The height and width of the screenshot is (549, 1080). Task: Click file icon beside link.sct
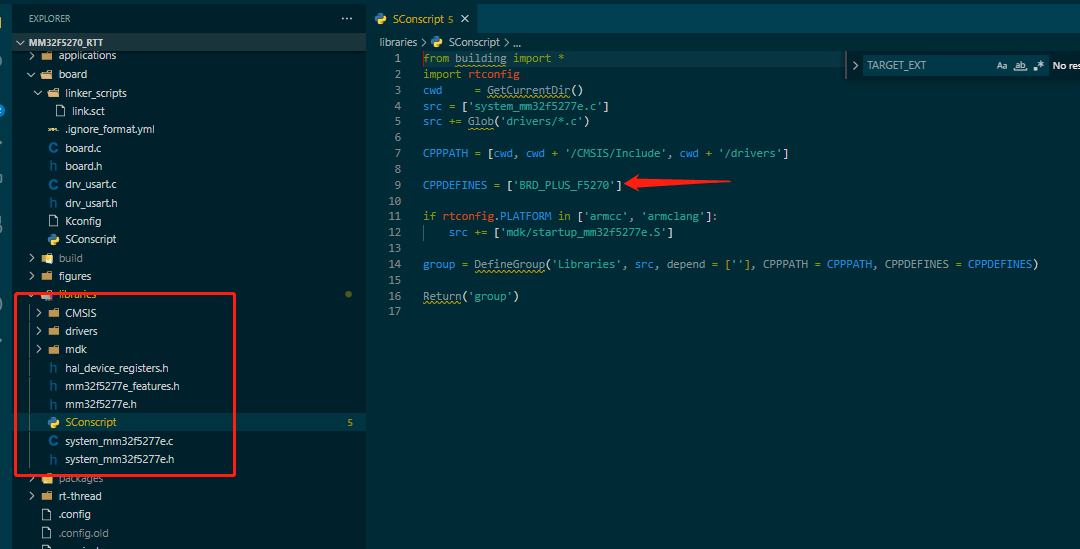tap(61, 111)
